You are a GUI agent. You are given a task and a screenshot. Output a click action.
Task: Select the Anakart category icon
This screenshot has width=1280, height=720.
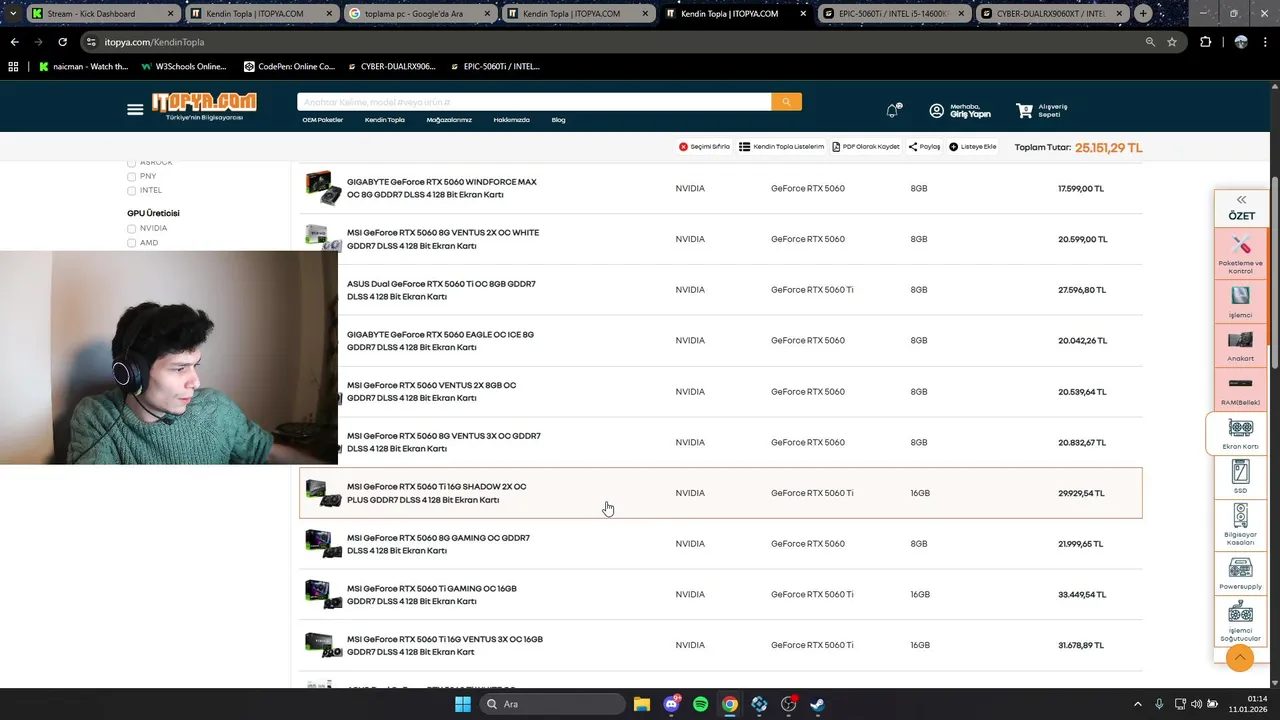[1241, 346]
